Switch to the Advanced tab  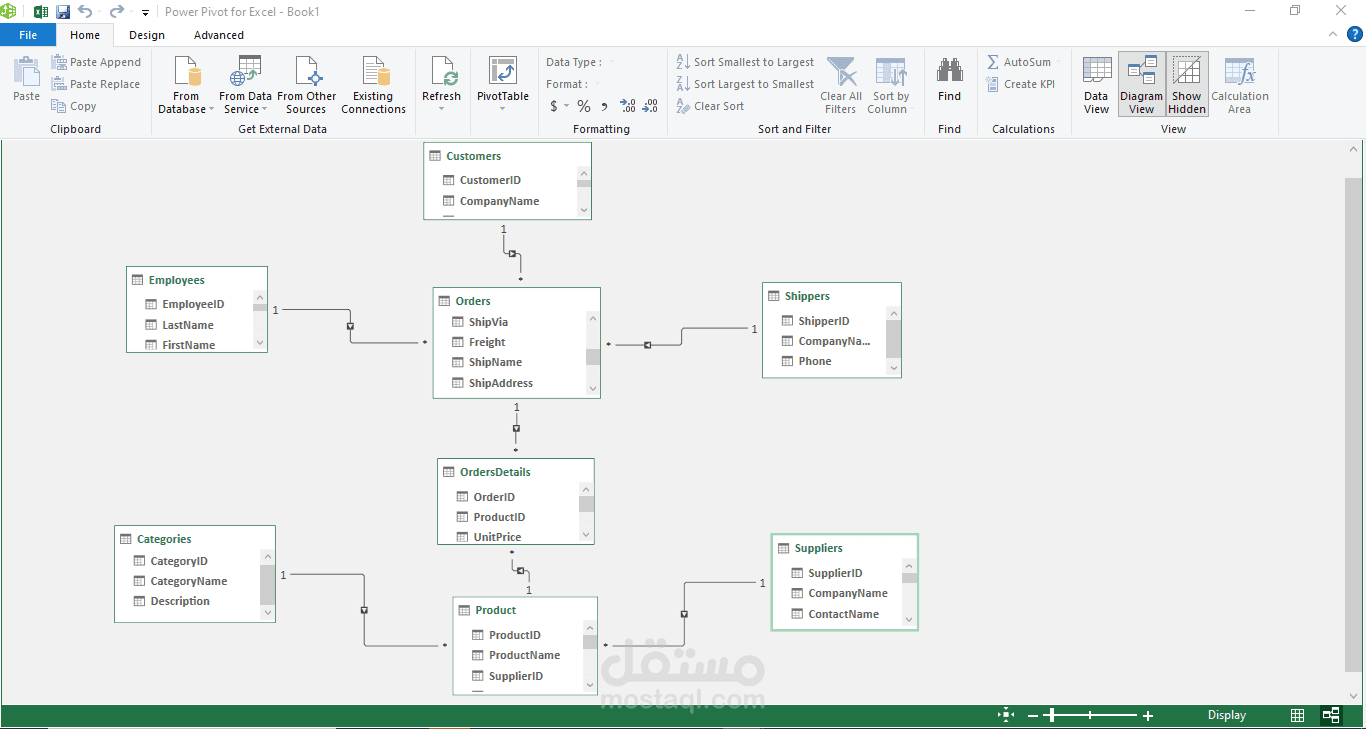click(219, 35)
